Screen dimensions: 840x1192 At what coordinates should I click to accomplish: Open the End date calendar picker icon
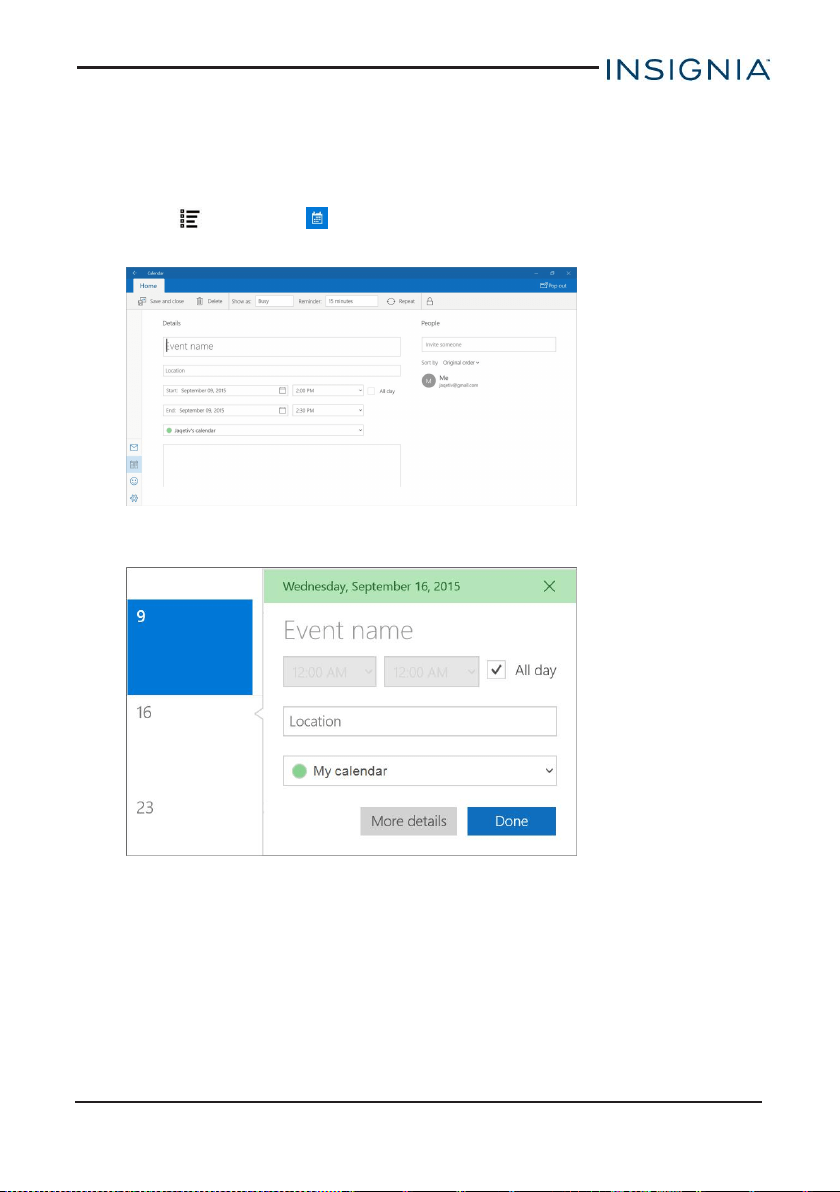click(x=282, y=411)
